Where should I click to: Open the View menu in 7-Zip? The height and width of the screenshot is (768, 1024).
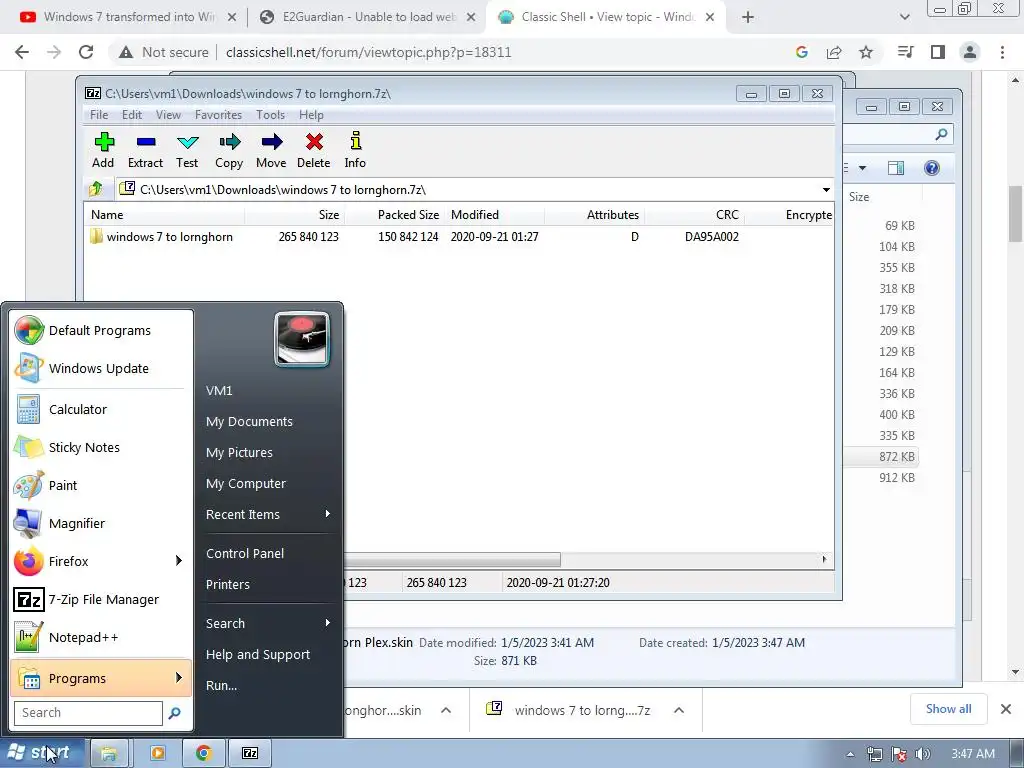pos(168,115)
